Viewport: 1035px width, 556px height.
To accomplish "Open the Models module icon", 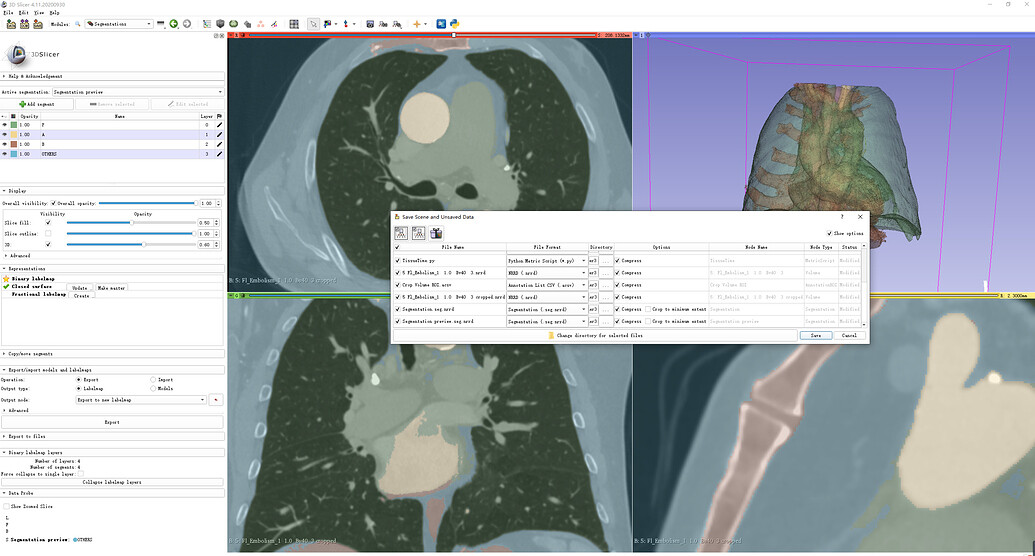I will [234, 24].
